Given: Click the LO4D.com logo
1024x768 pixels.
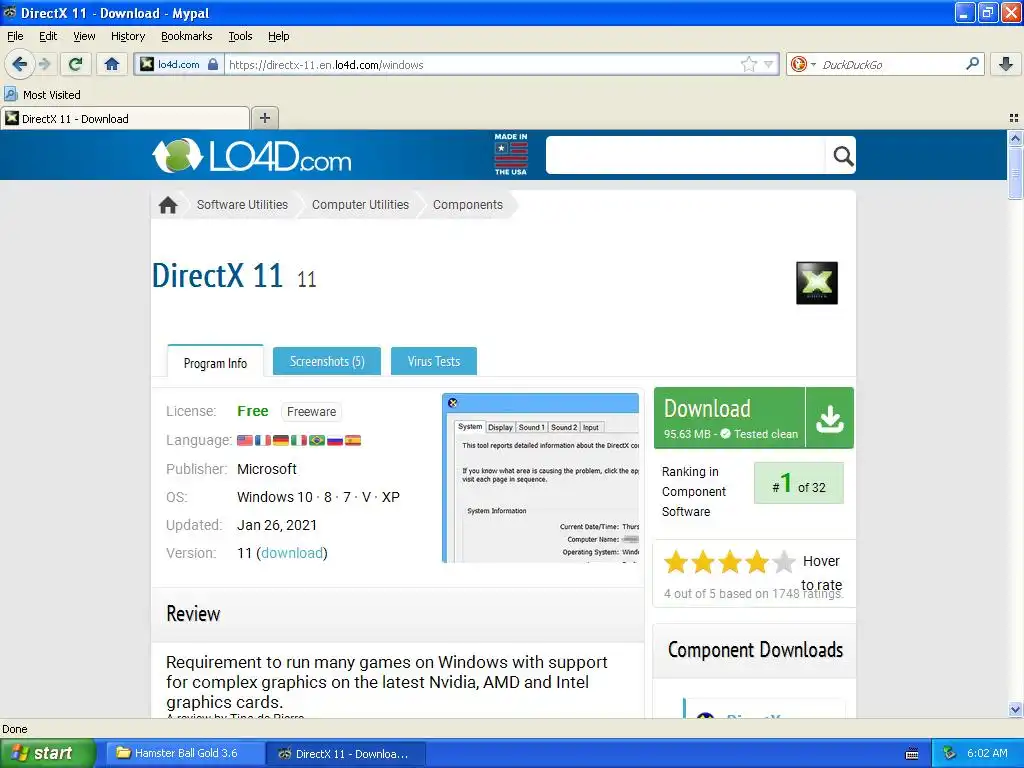Looking at the screenshot, I should 251,156.
